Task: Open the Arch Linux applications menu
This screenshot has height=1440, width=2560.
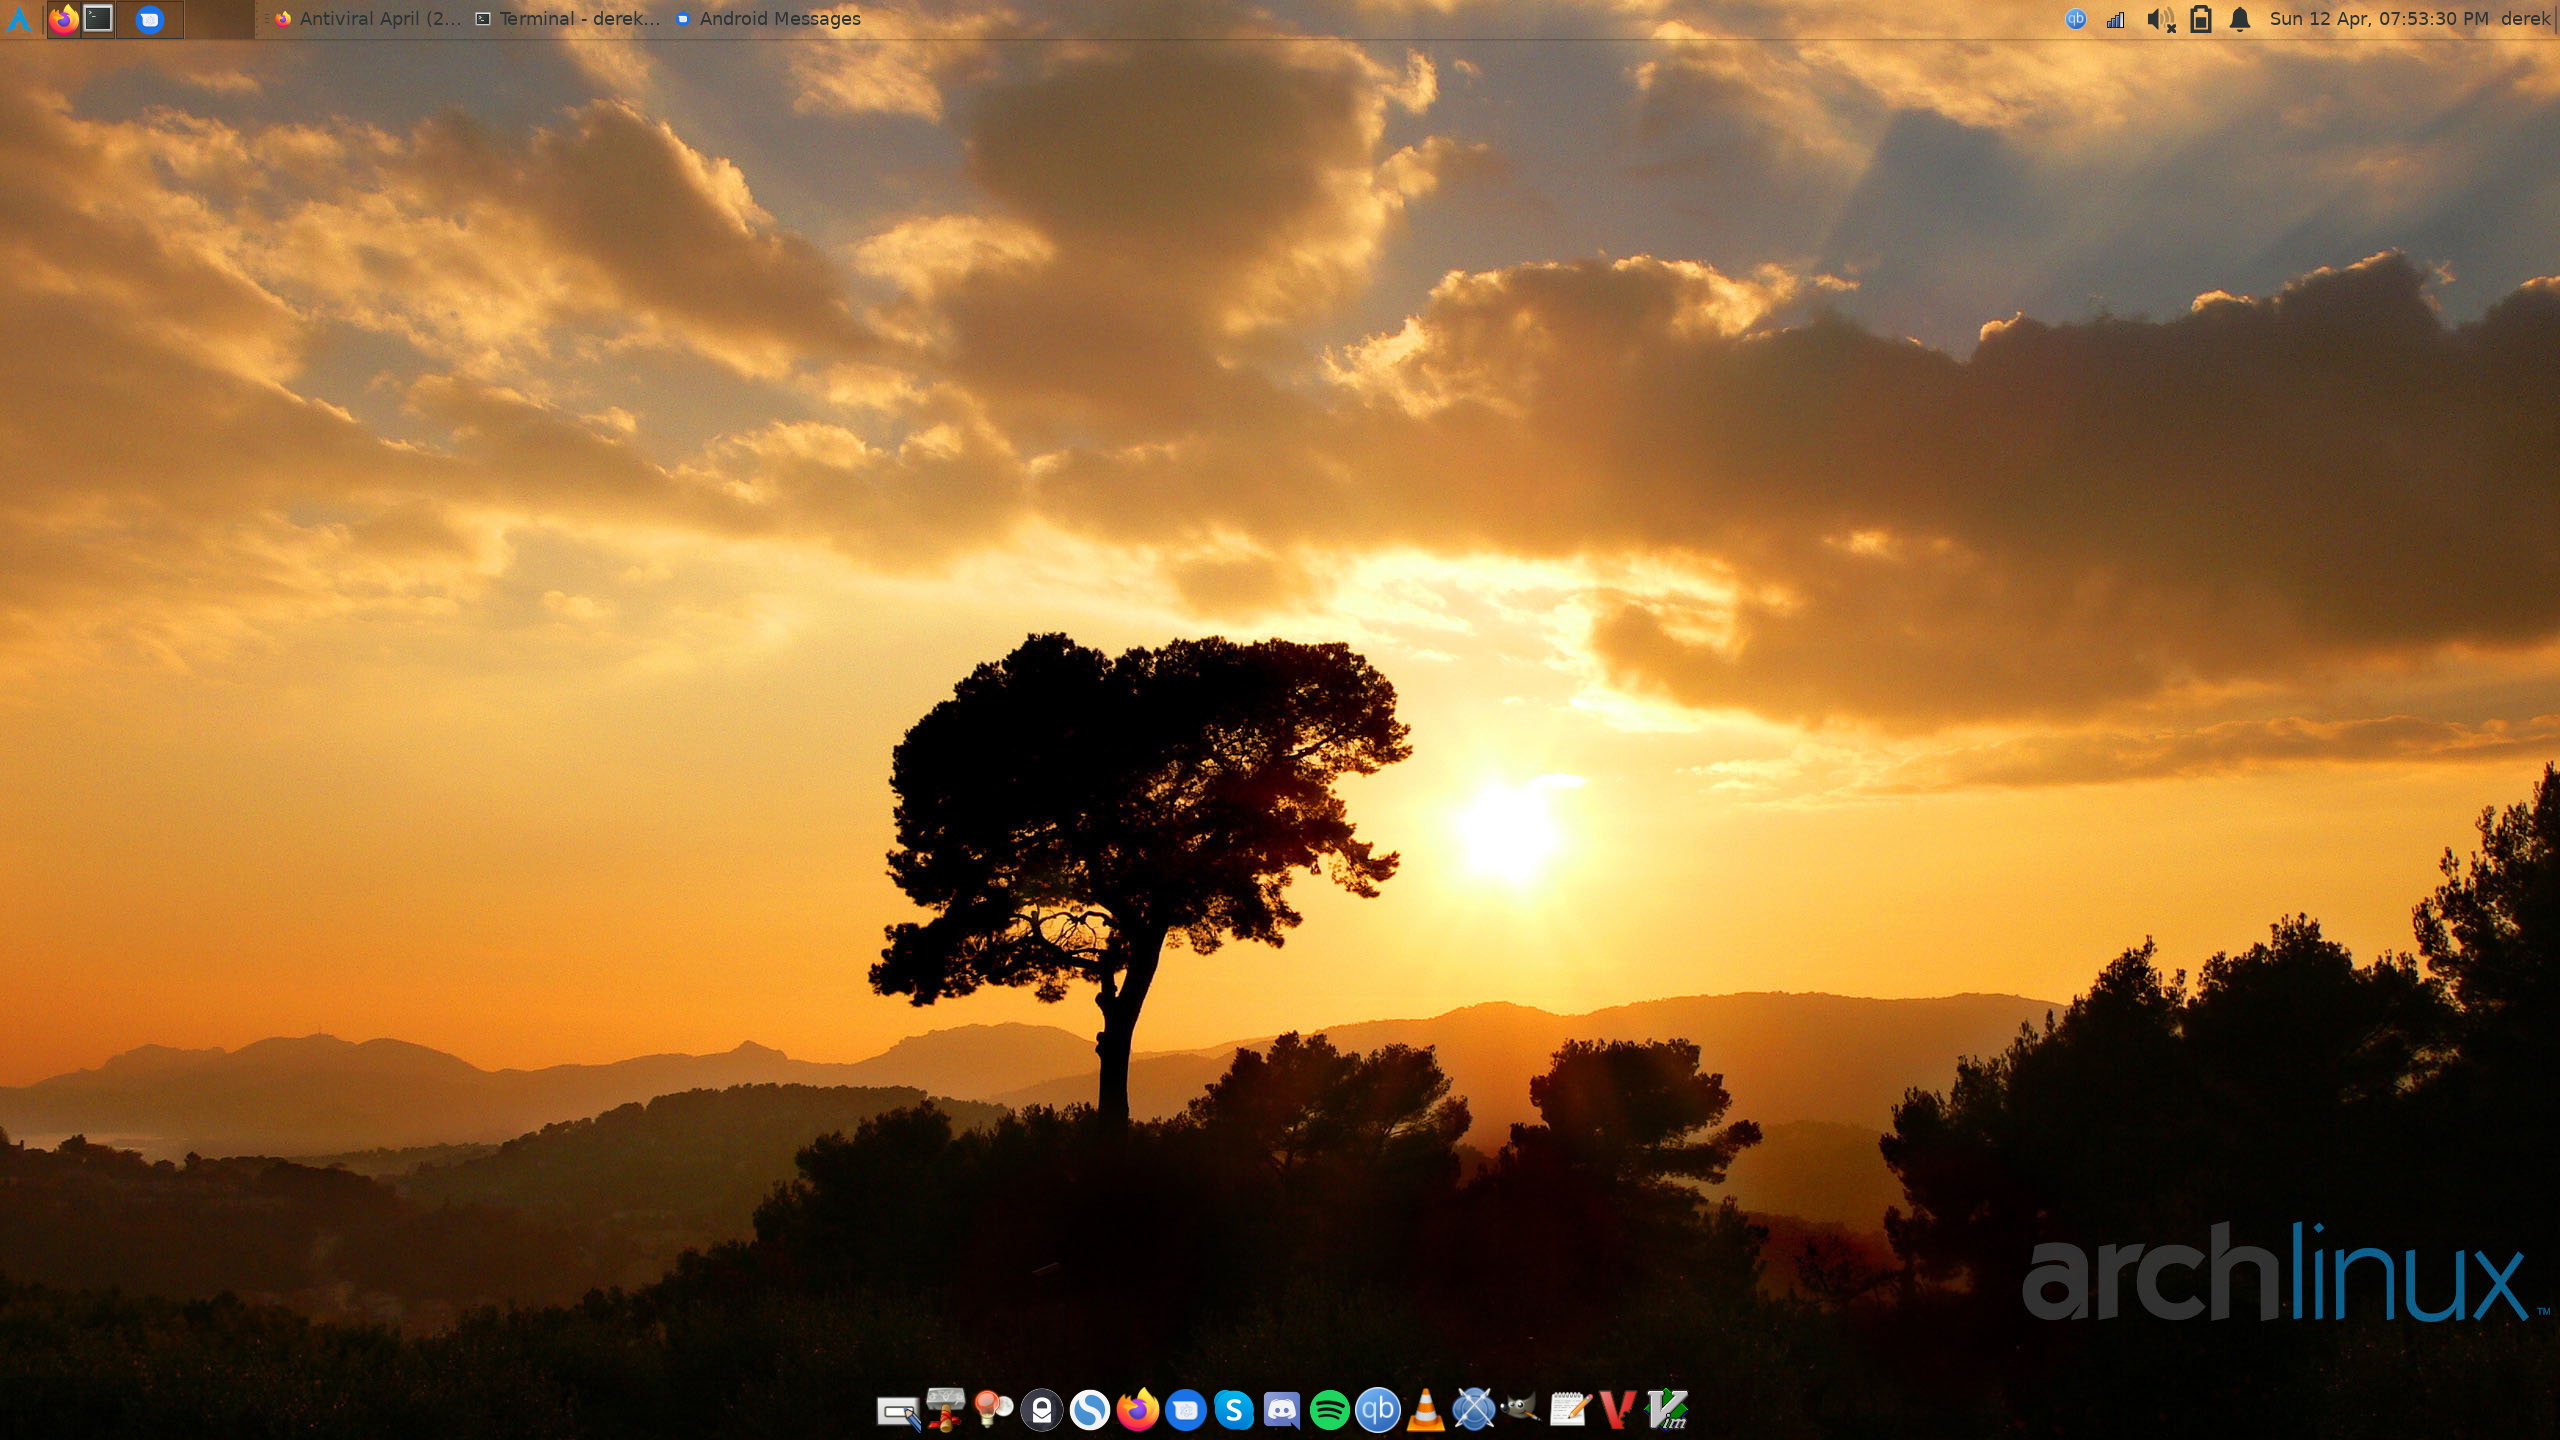Action: (x=18, y=19)
